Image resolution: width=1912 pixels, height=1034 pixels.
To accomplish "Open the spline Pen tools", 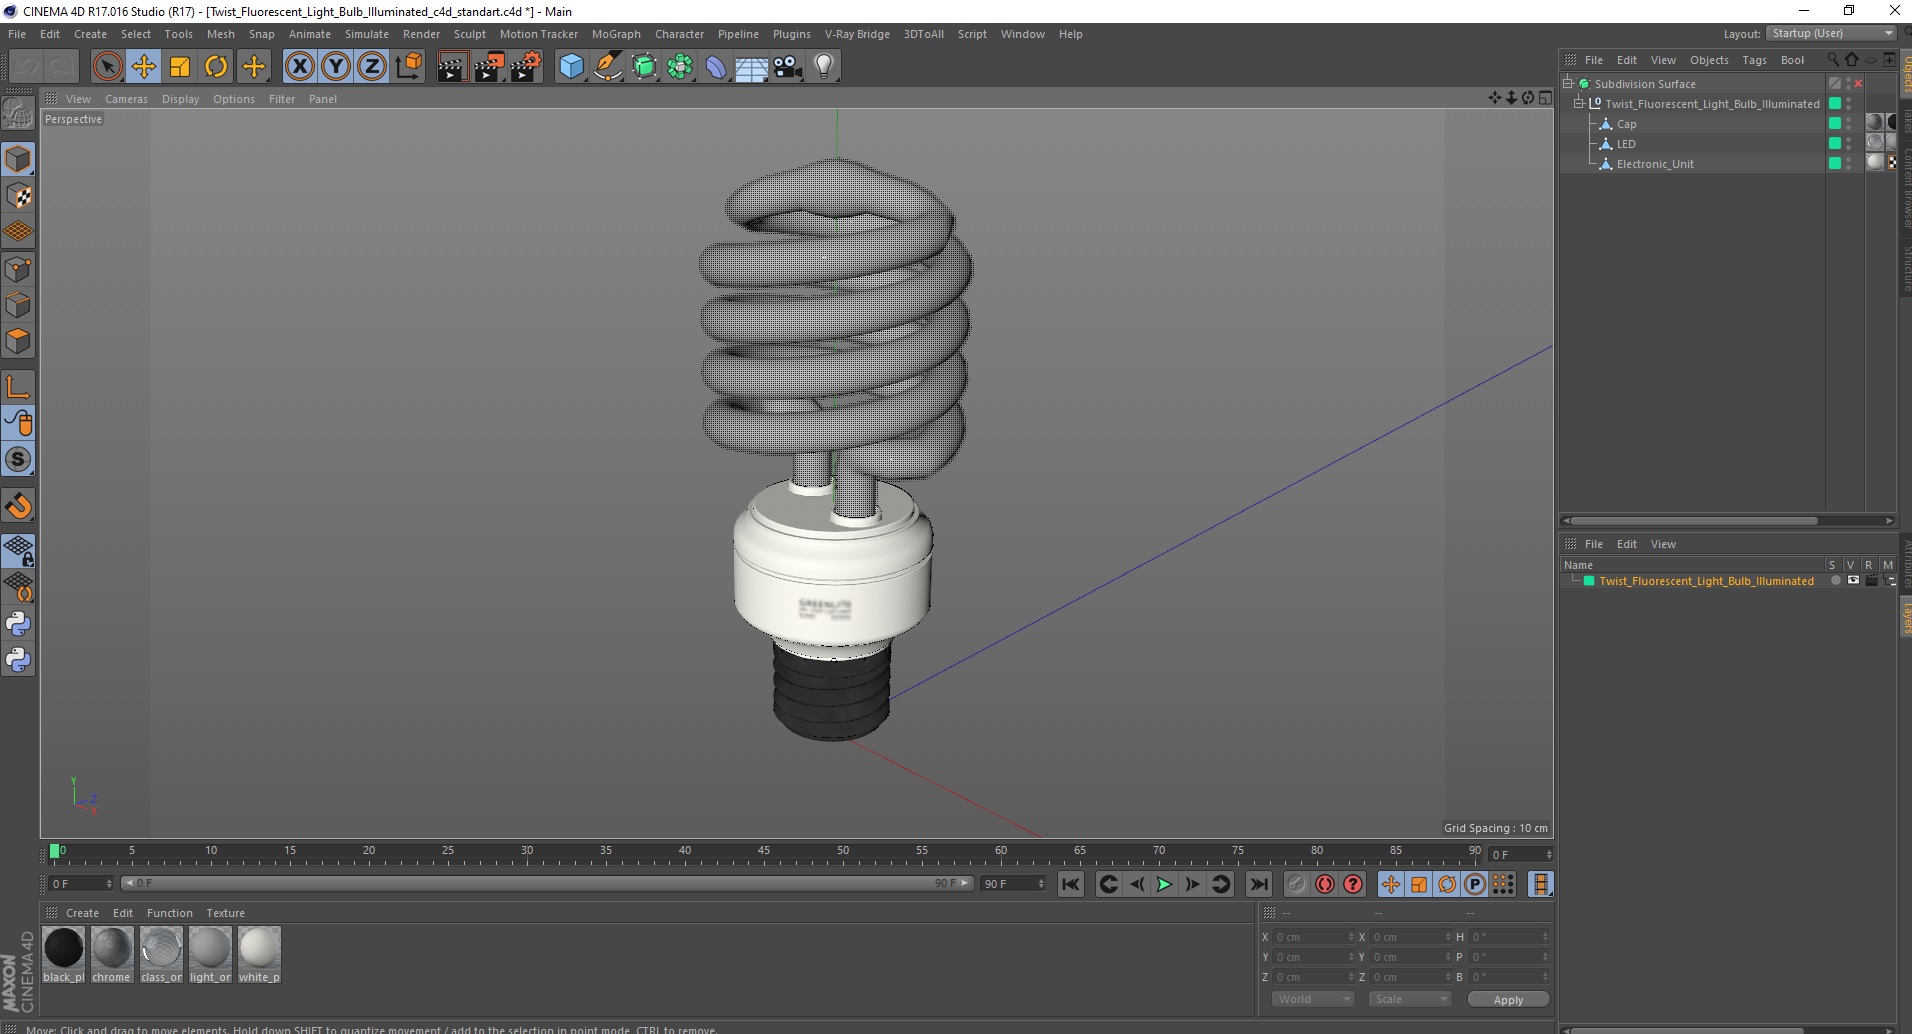I will [x=608, y=67].
